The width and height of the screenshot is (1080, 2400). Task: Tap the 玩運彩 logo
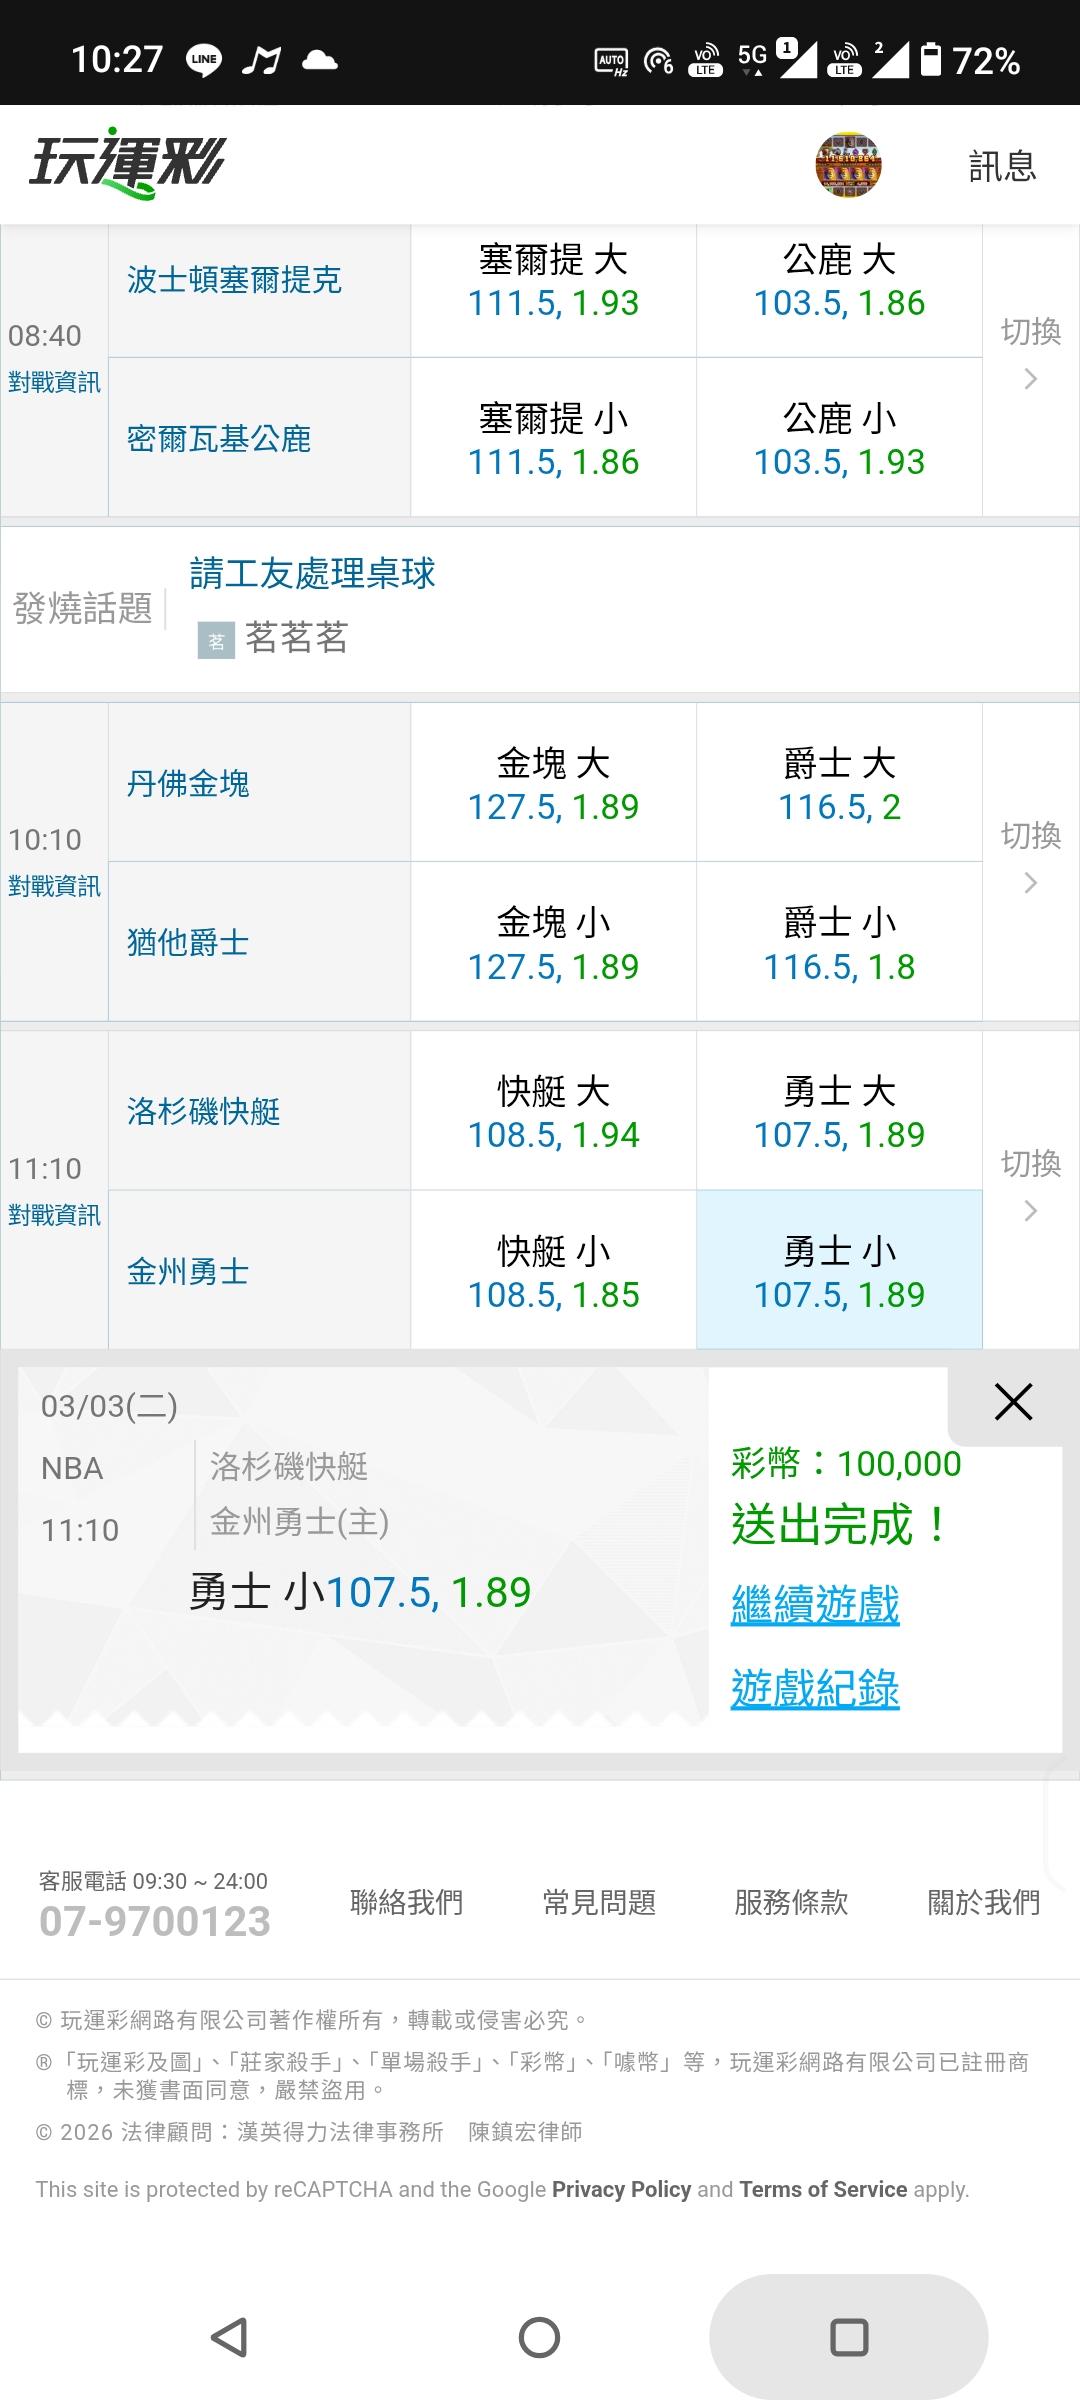[x=127, y=163]
